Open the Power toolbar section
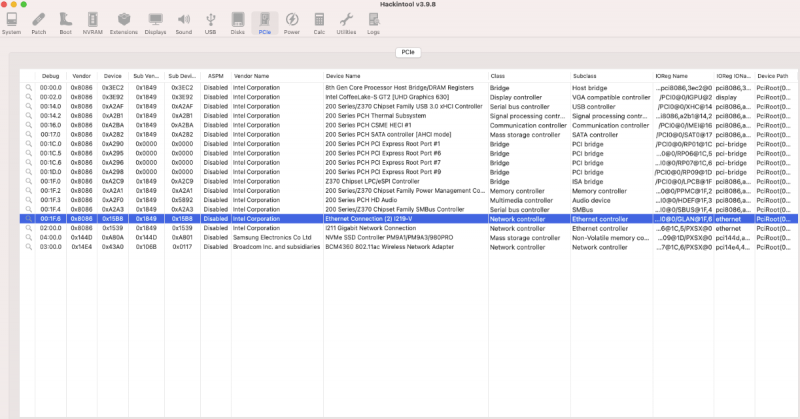Viewport: 800px width, 419px height. click(x=291, y=23)
